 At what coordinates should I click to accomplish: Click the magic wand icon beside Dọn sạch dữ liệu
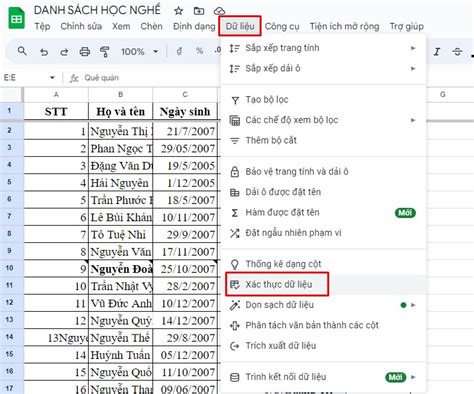235,305
